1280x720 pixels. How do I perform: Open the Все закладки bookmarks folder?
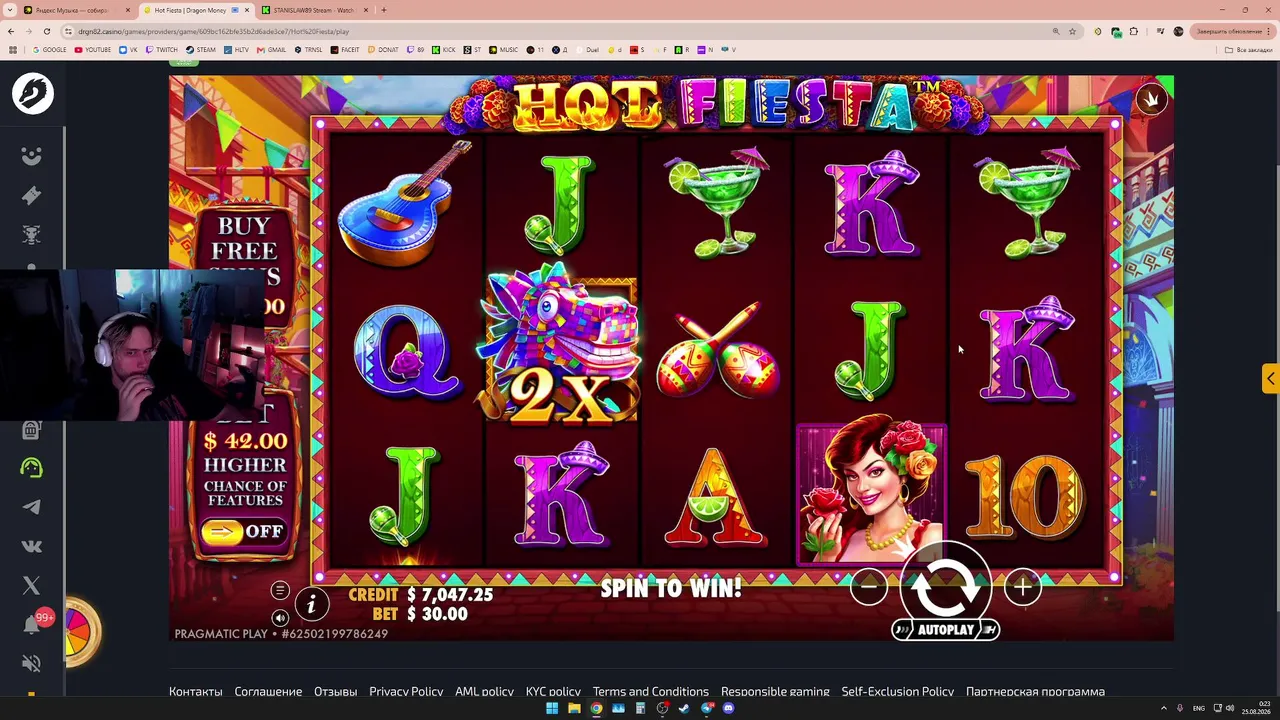[1251, 49]
